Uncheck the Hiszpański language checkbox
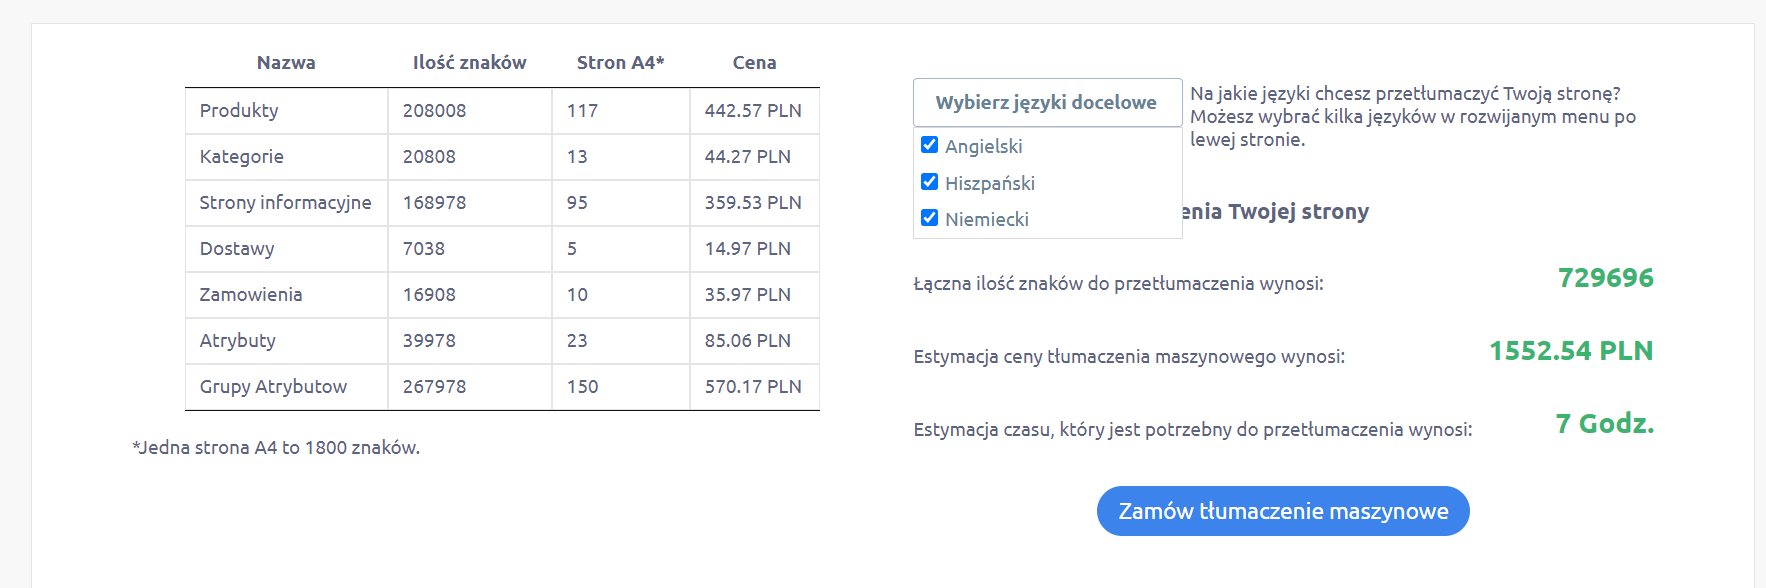Viewport: 1766px width, 588px height. 929,182
